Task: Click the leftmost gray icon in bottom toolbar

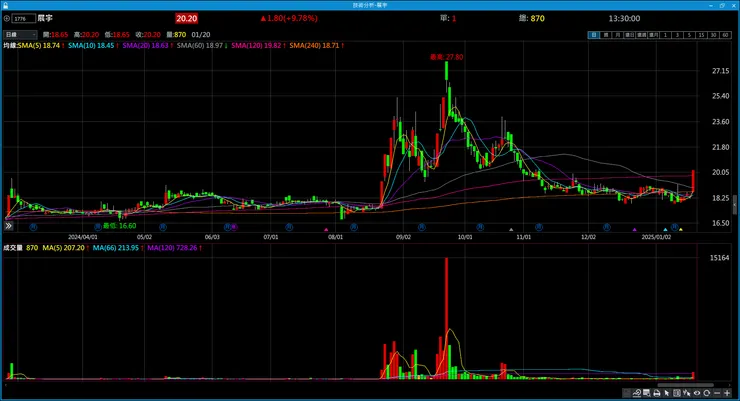Action: click(x=626, y=393)
